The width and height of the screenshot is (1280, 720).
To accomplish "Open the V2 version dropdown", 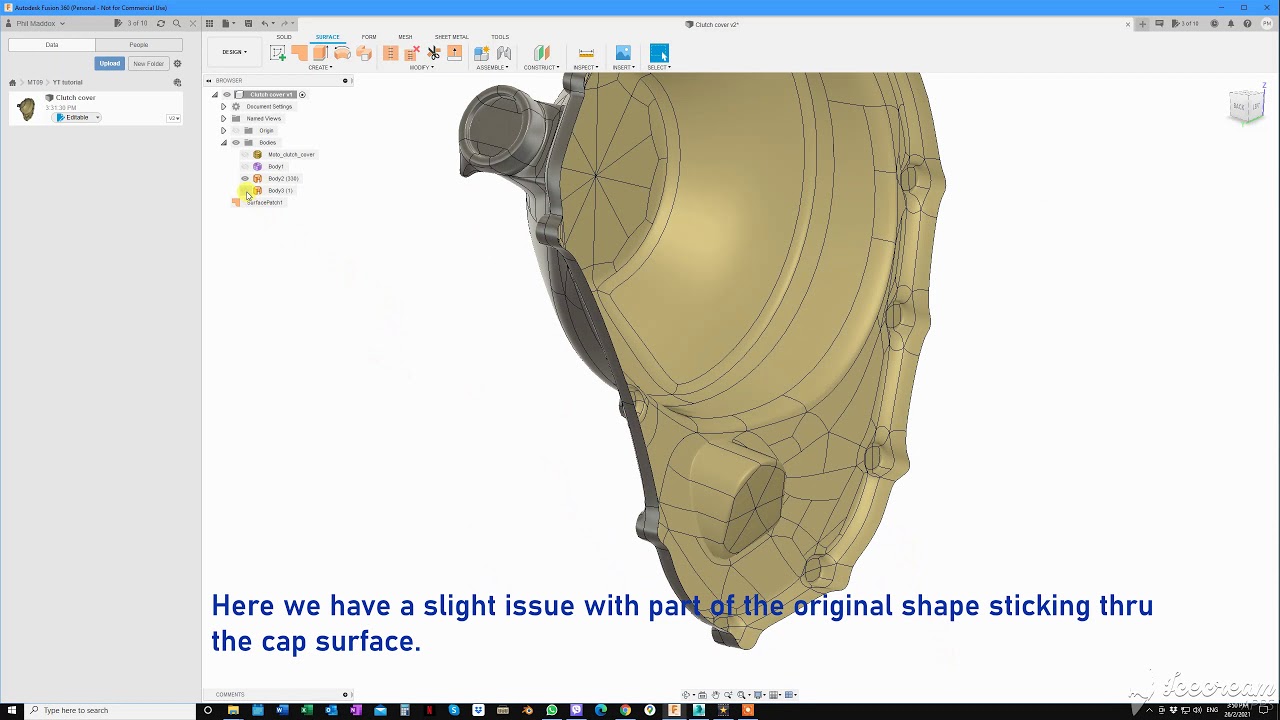I will (x=173, y=118).
